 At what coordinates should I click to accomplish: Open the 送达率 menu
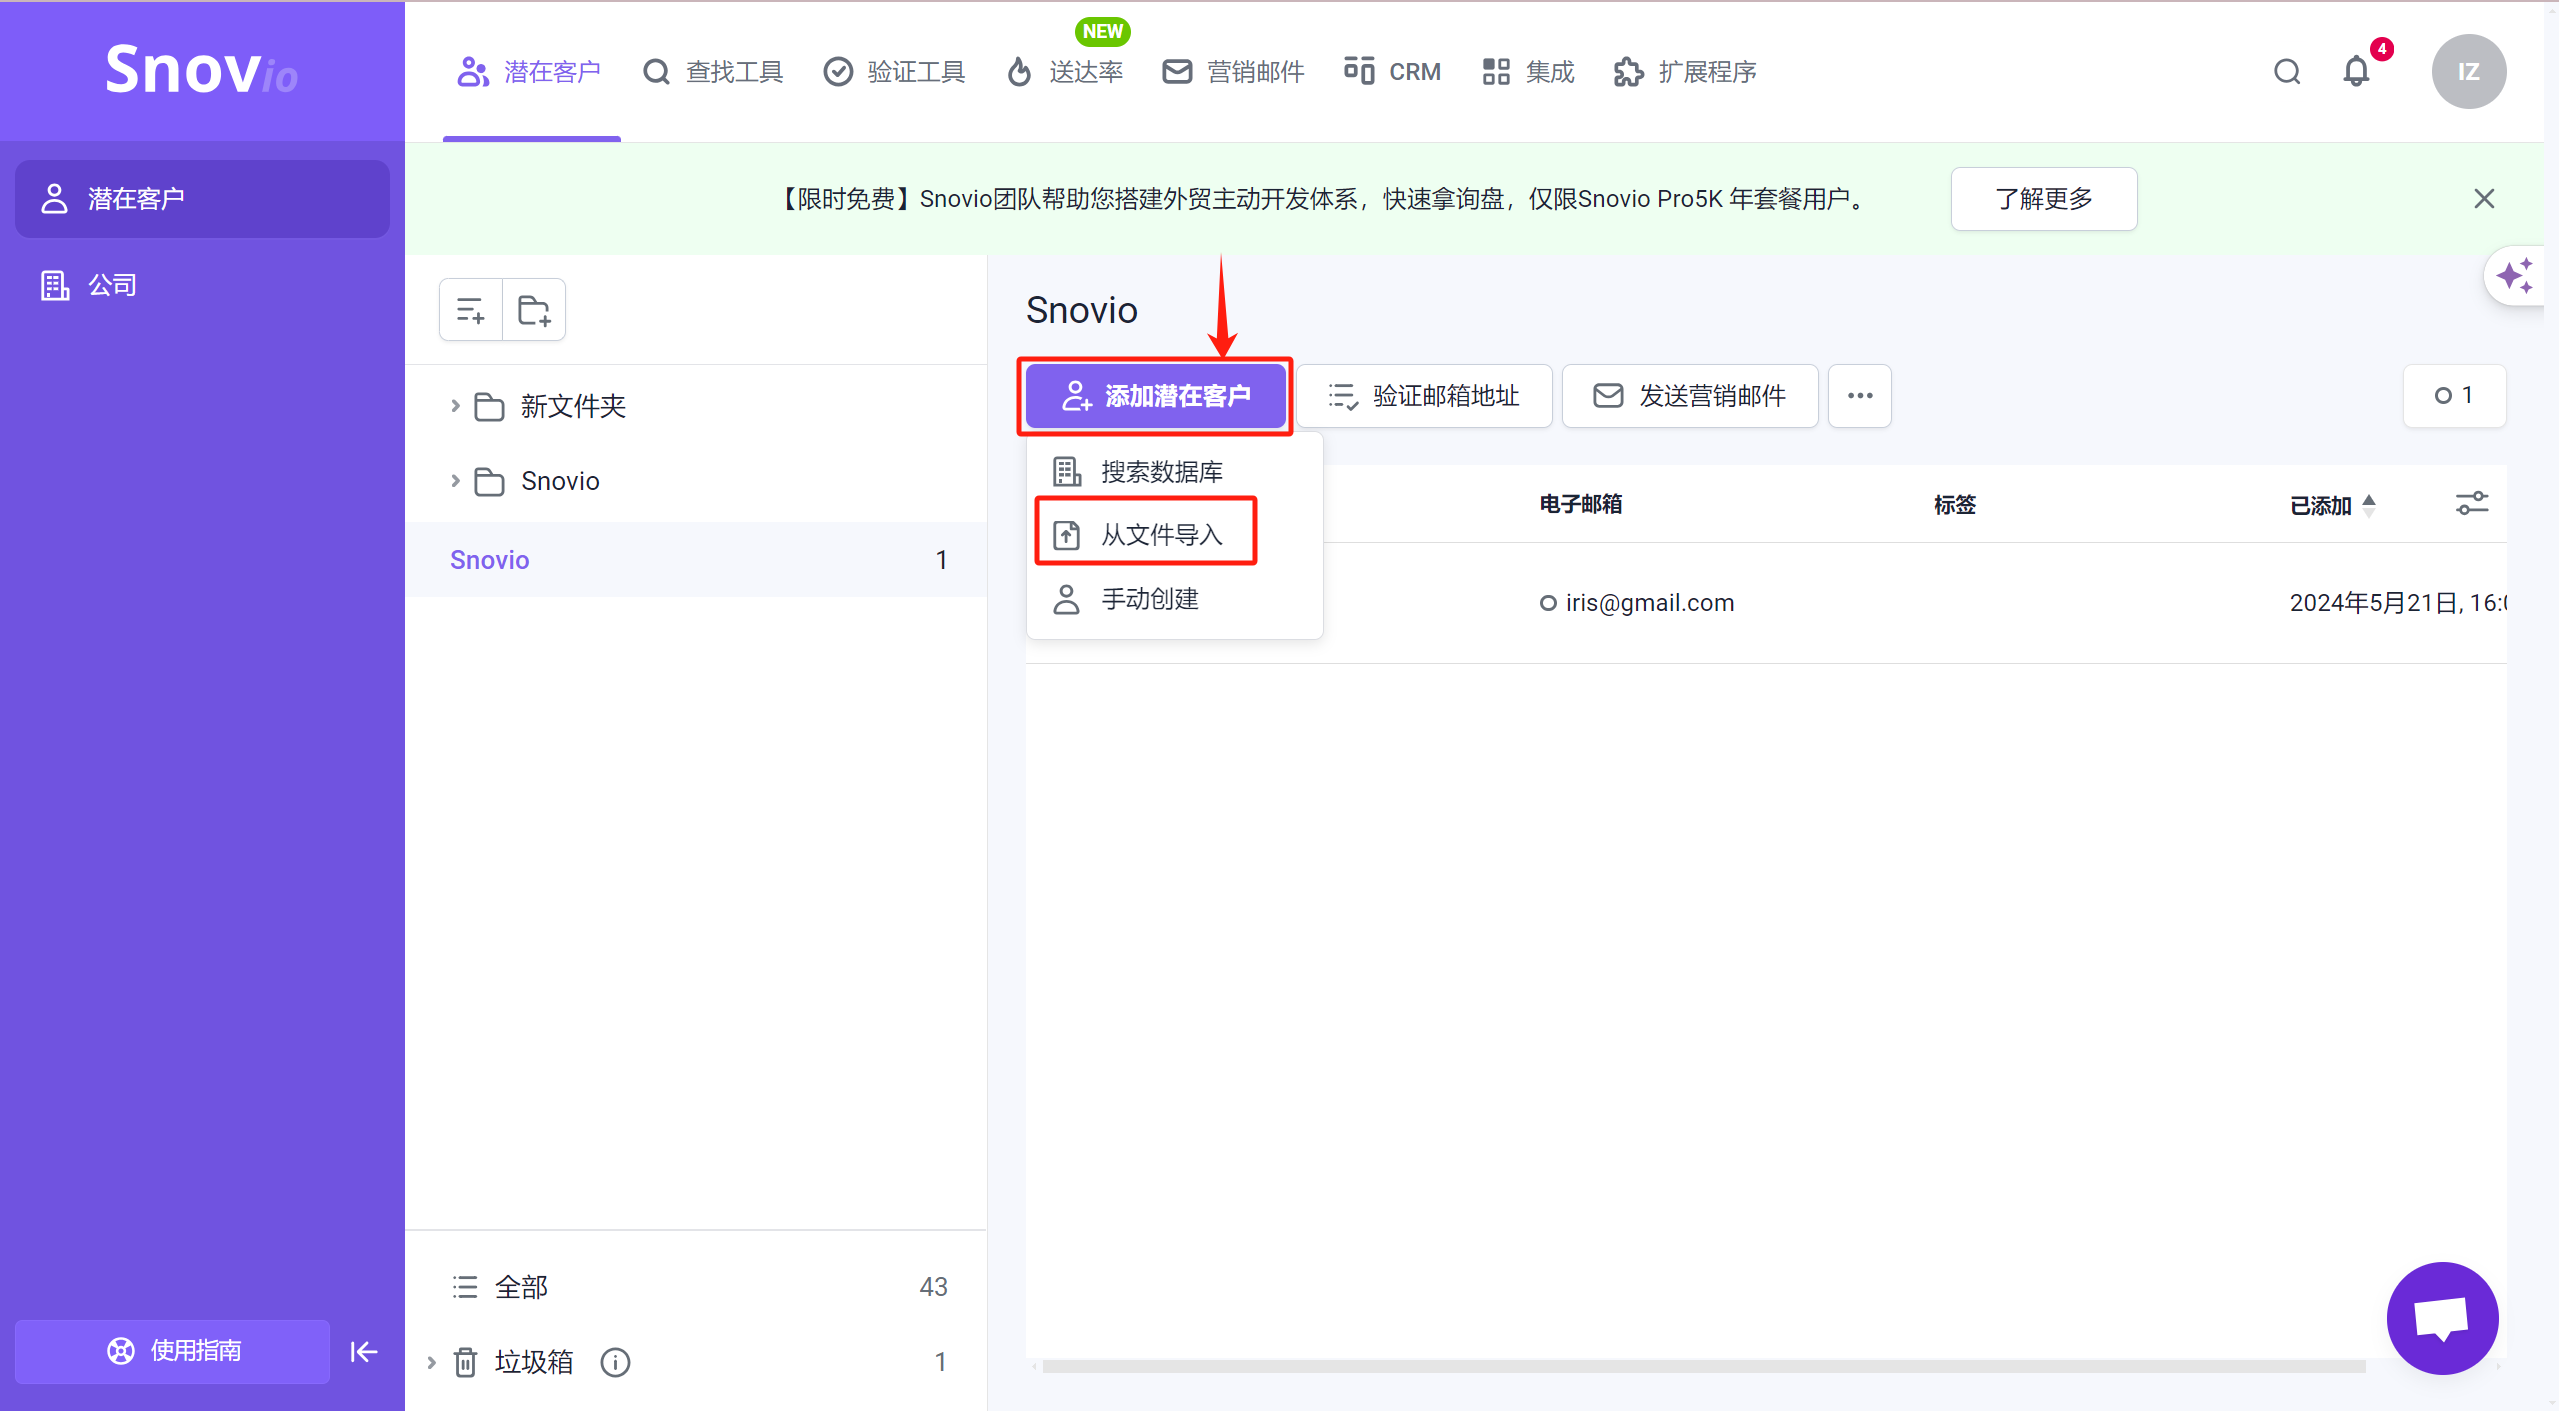(x=1065, y=72)
